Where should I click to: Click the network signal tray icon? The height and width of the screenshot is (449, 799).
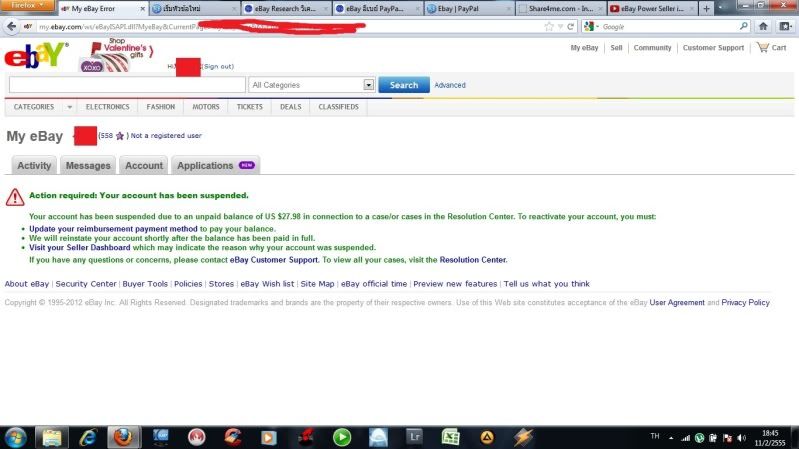coord(686,438)
